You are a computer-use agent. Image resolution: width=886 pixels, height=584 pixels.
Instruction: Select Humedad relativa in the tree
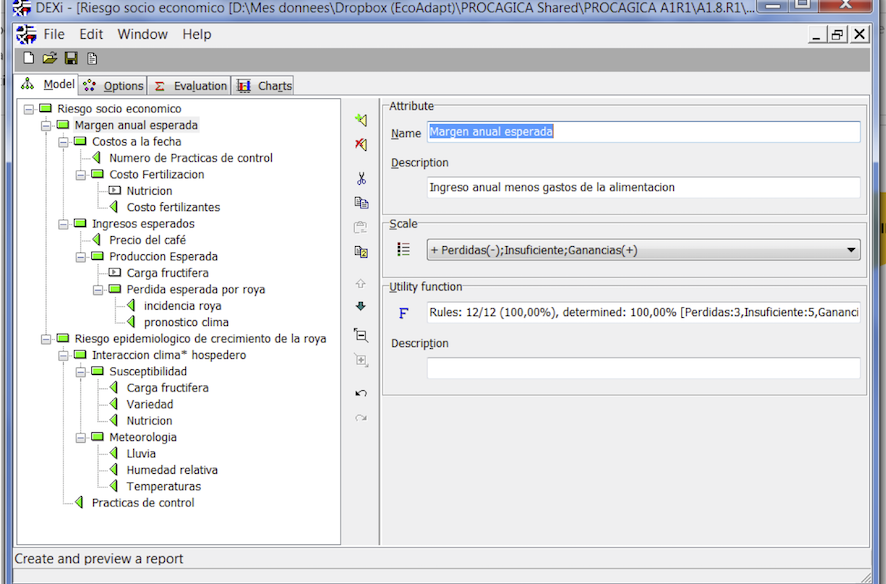(x=171, y=470)
